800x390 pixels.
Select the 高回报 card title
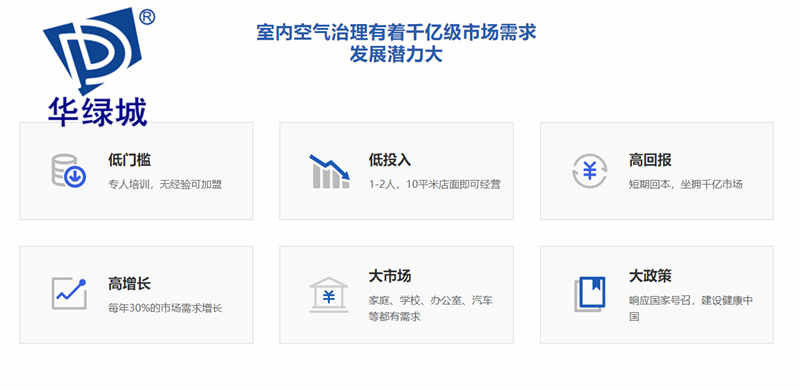click(650, 160)
